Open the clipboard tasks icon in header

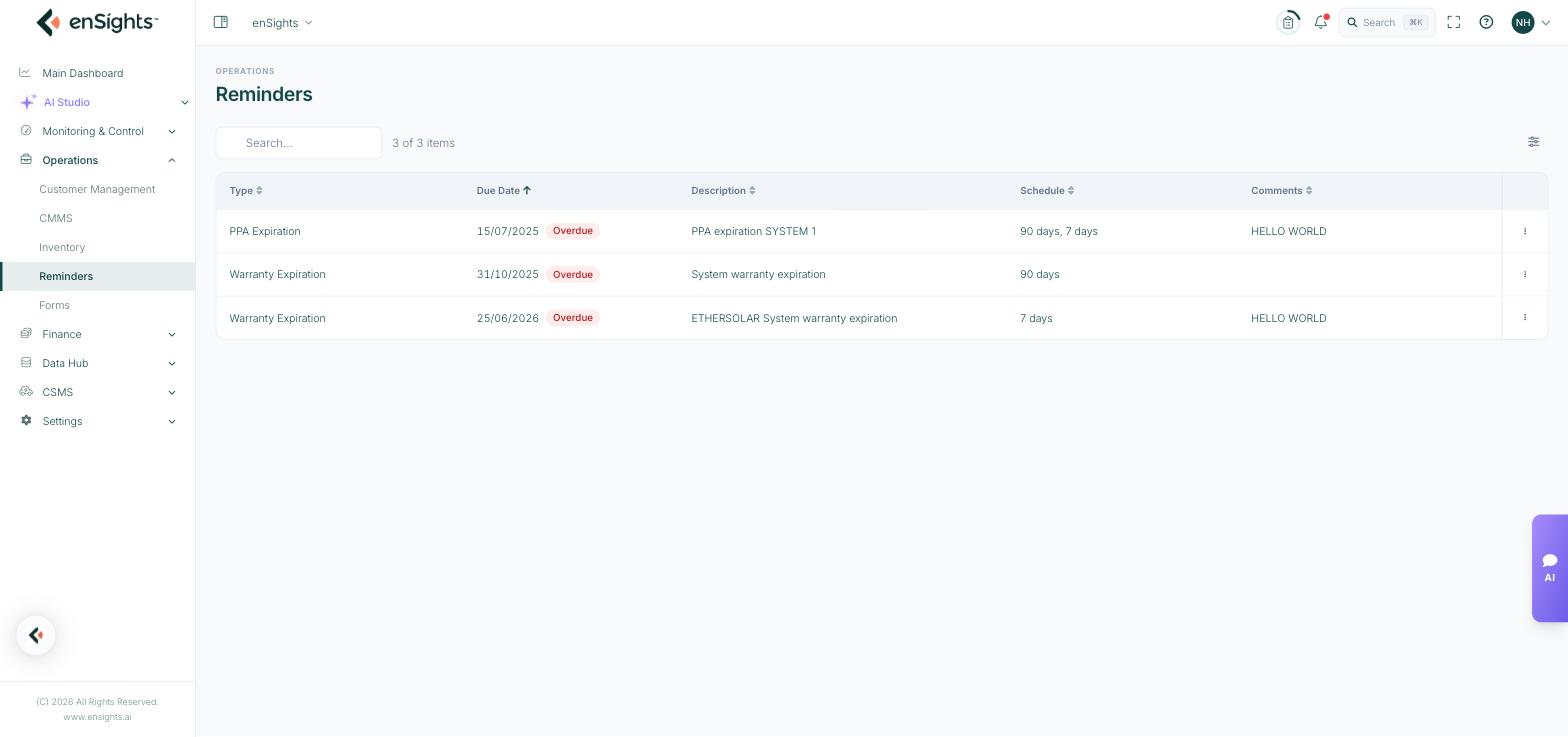point(1288,22)
